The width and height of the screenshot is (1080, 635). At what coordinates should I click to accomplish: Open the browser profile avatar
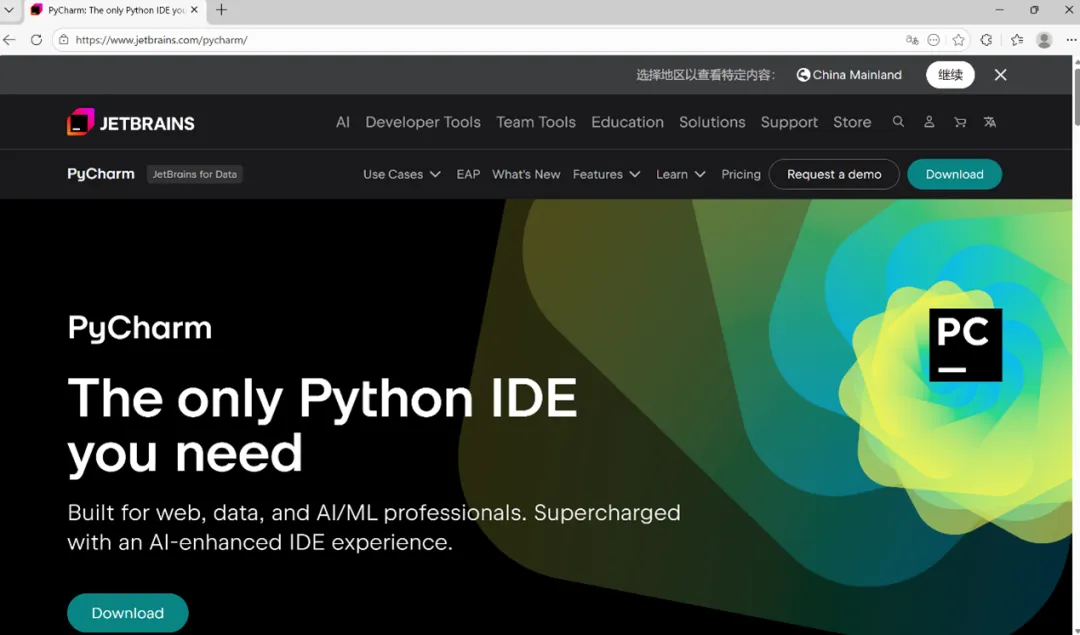coord(1044,40)
